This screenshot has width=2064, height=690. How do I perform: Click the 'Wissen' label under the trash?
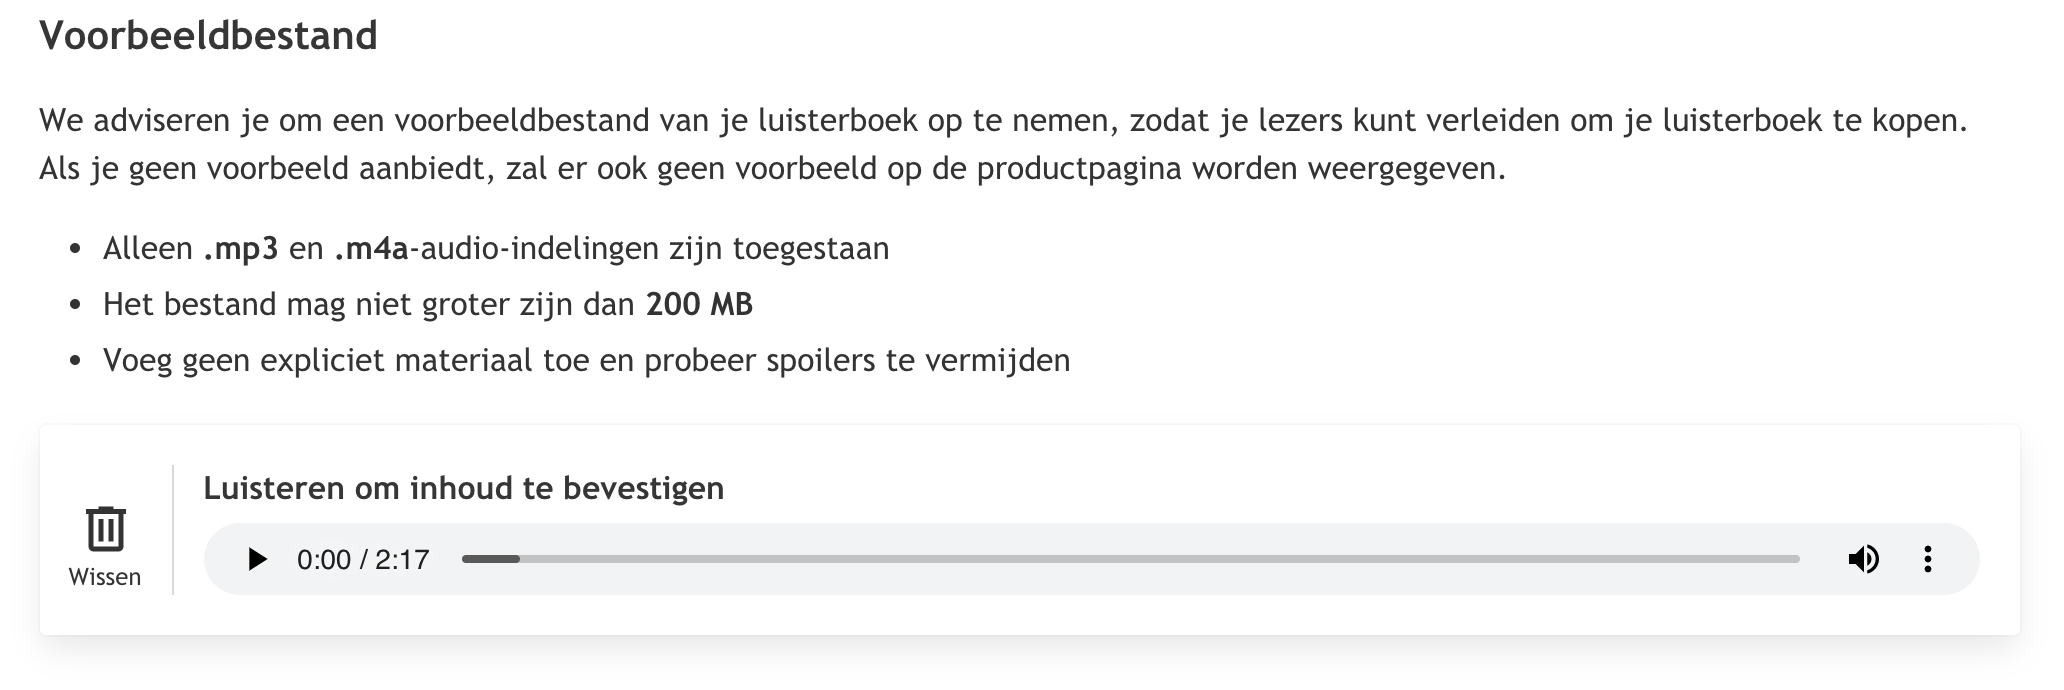click(x=105, y=577)
